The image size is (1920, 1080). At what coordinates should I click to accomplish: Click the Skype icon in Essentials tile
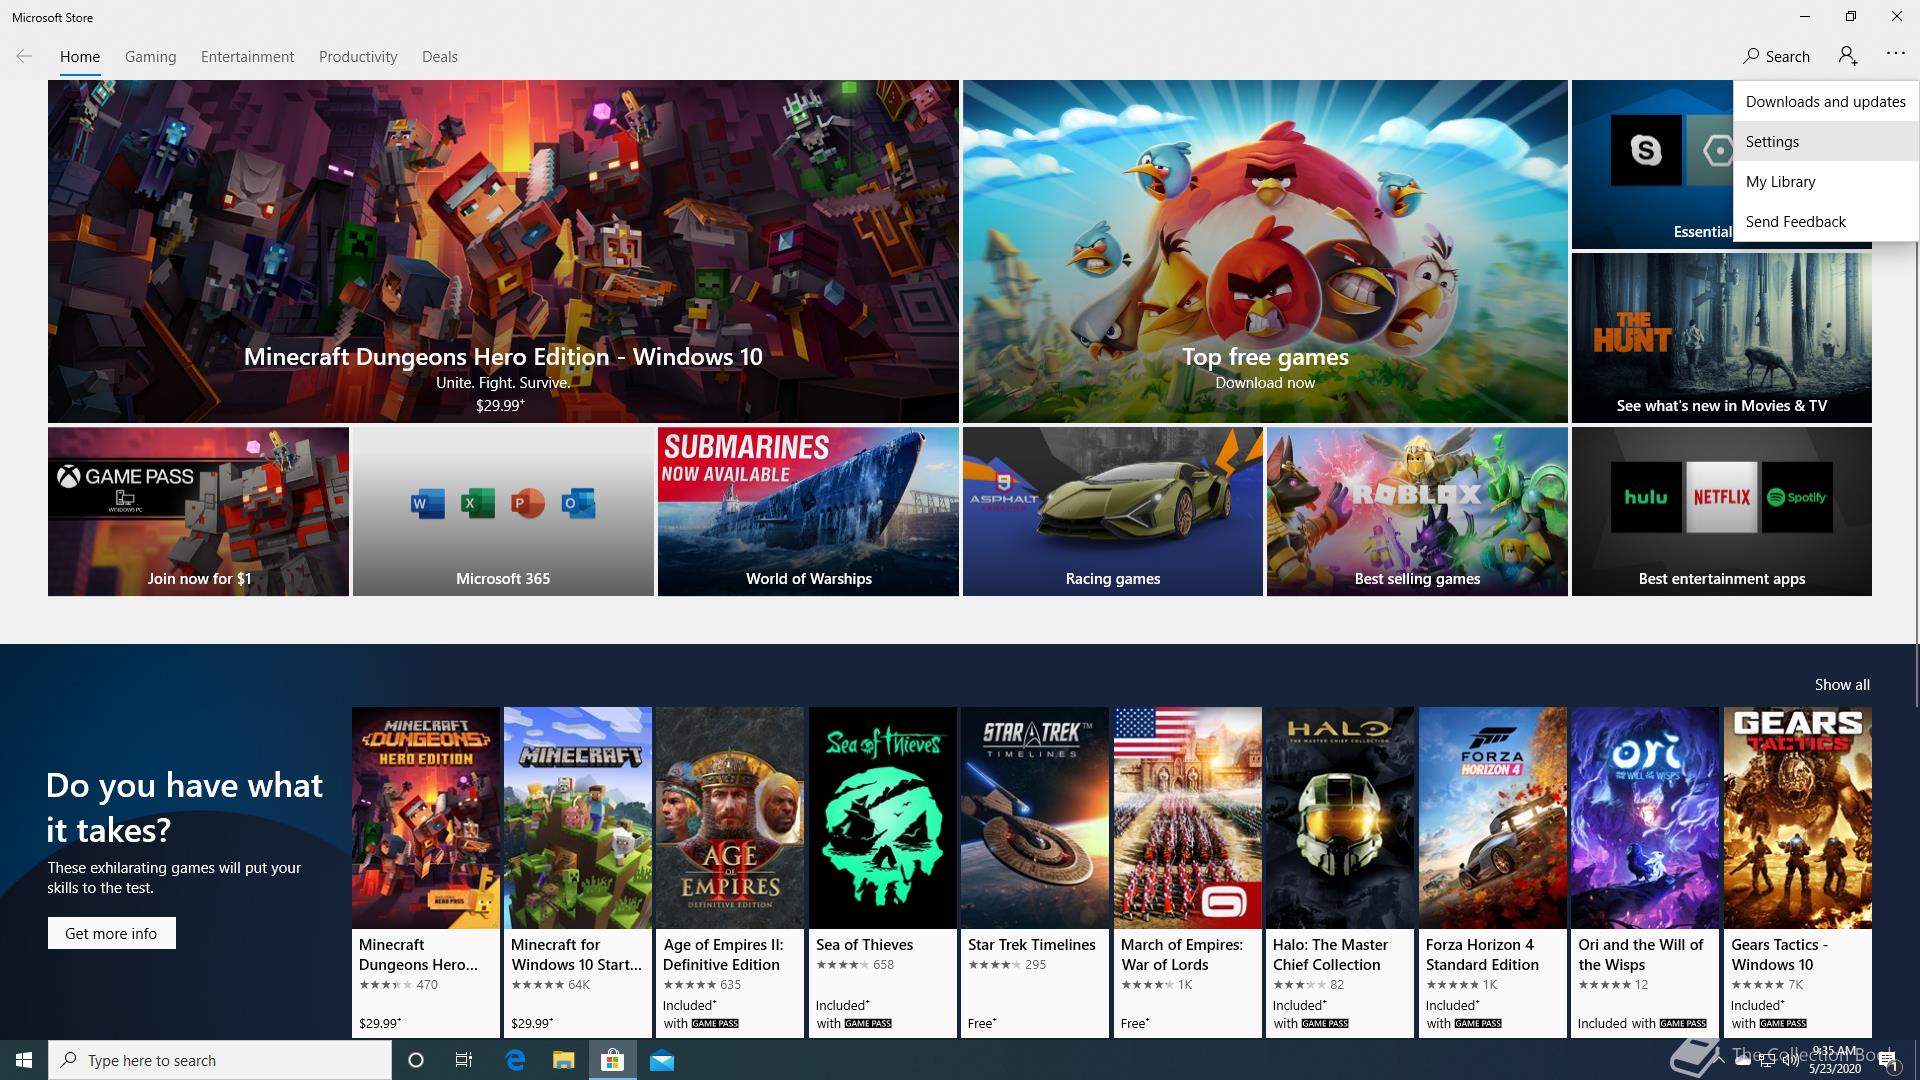(x=1646, y=150)
